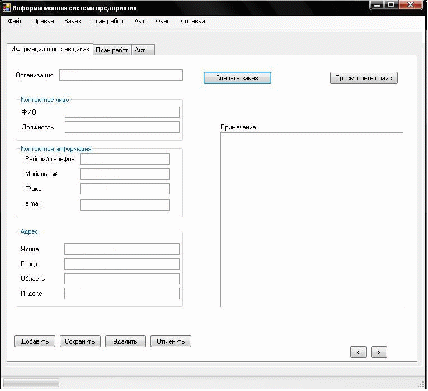The height and width of the screenshot is (391, 428).
Task: Switch to the План работ tab
Action: [x=112, y=50]
